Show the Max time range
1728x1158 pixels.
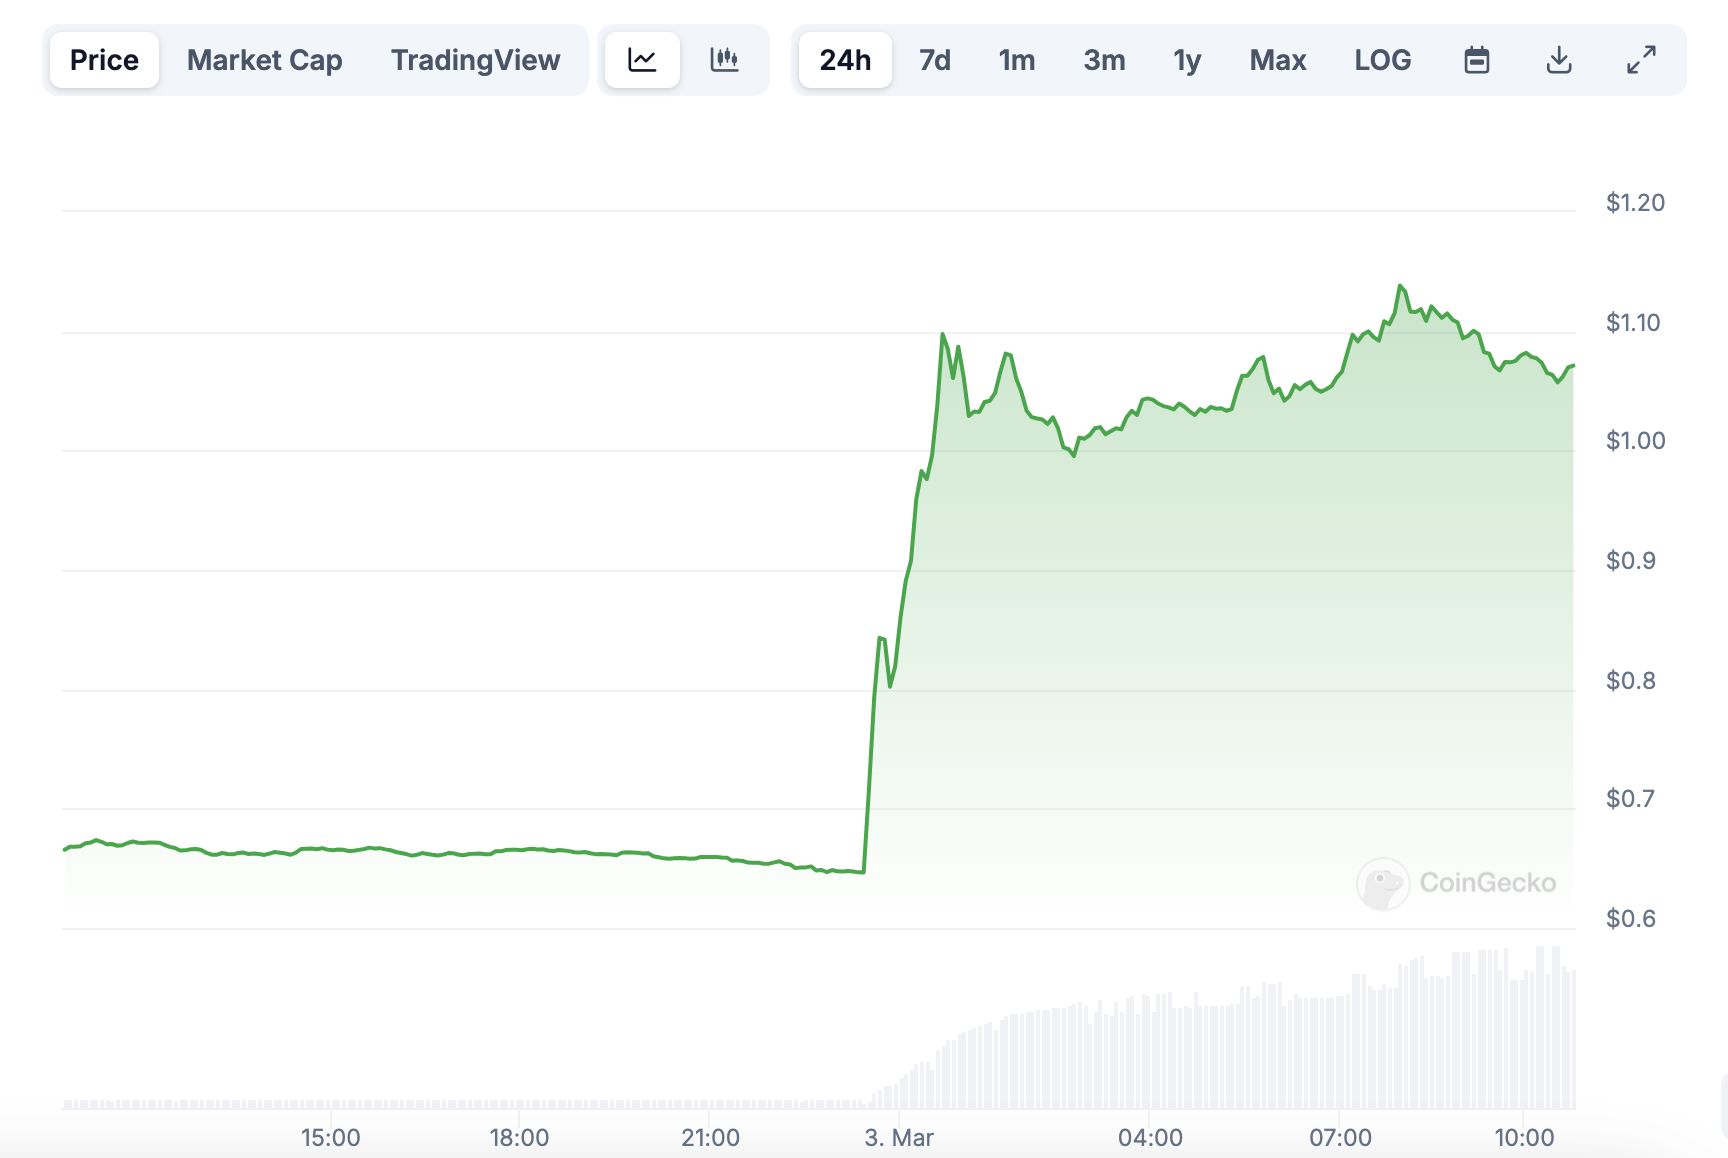1277,60
